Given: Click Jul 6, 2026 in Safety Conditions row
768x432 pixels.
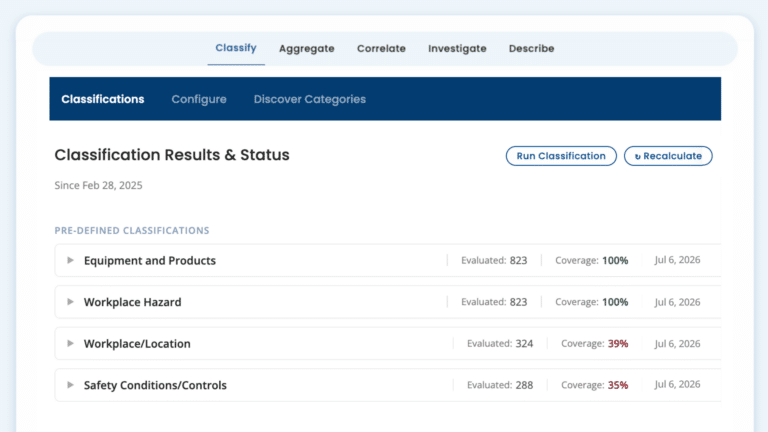Looking at the screenshot, I should (677, 384).
